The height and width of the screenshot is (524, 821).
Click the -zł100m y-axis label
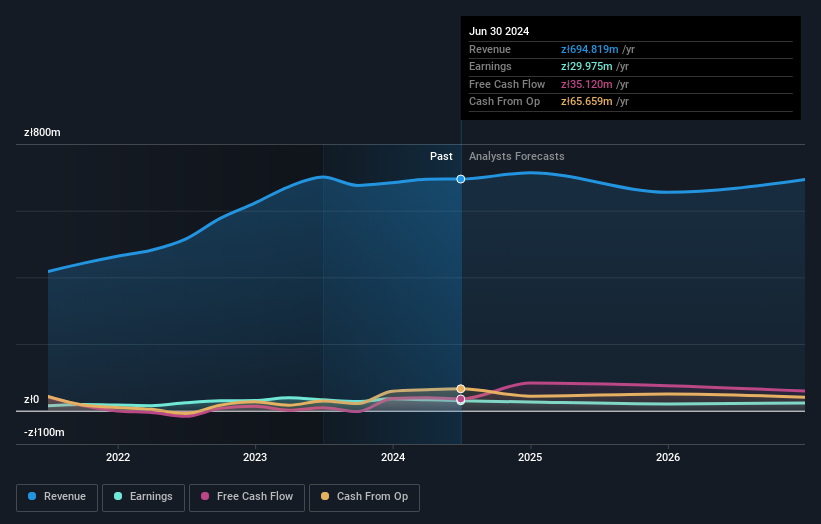click(44, 432)
